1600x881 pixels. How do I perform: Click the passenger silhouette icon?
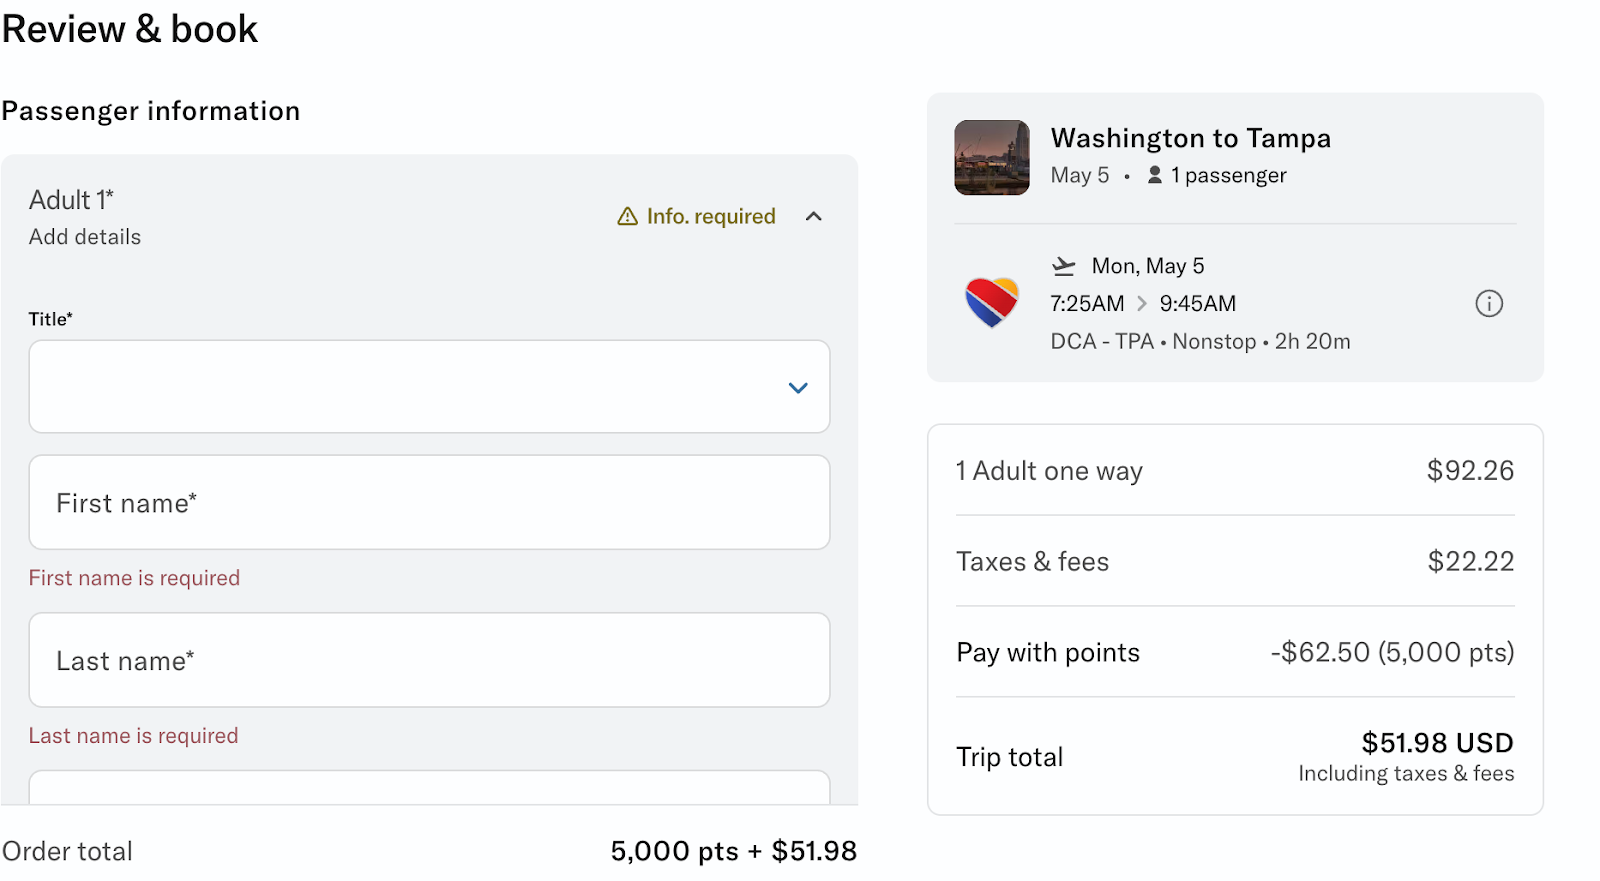pyautogui.click(x=1155, y=175)
